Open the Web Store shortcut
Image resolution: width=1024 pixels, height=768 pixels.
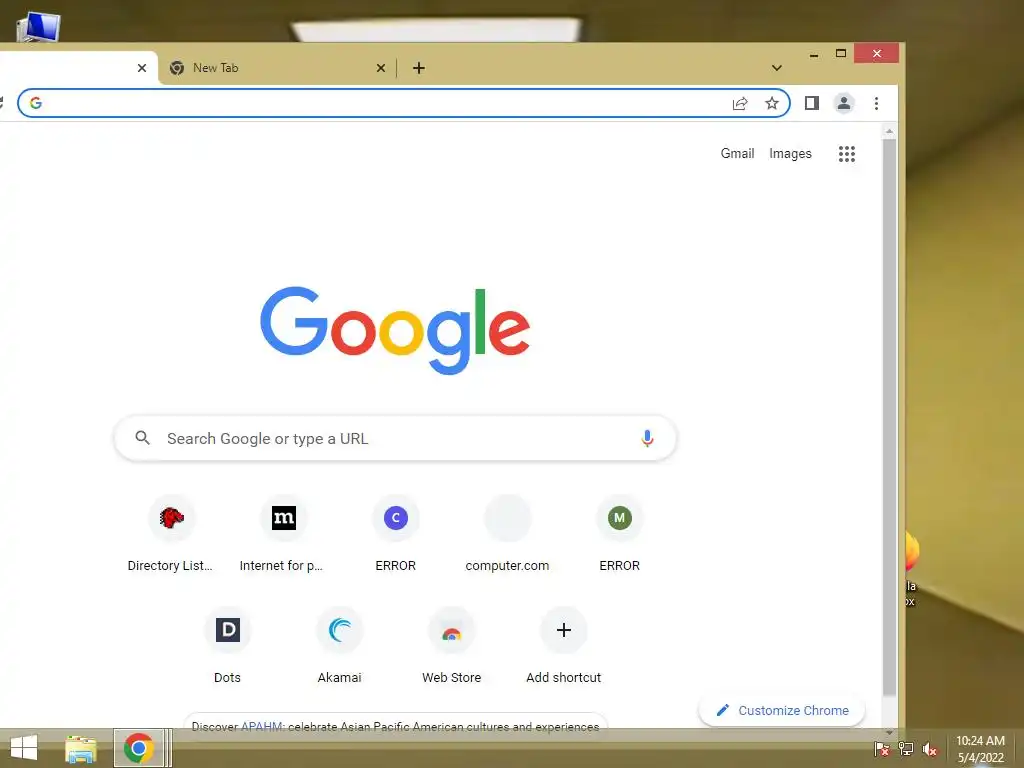point(451,646)
